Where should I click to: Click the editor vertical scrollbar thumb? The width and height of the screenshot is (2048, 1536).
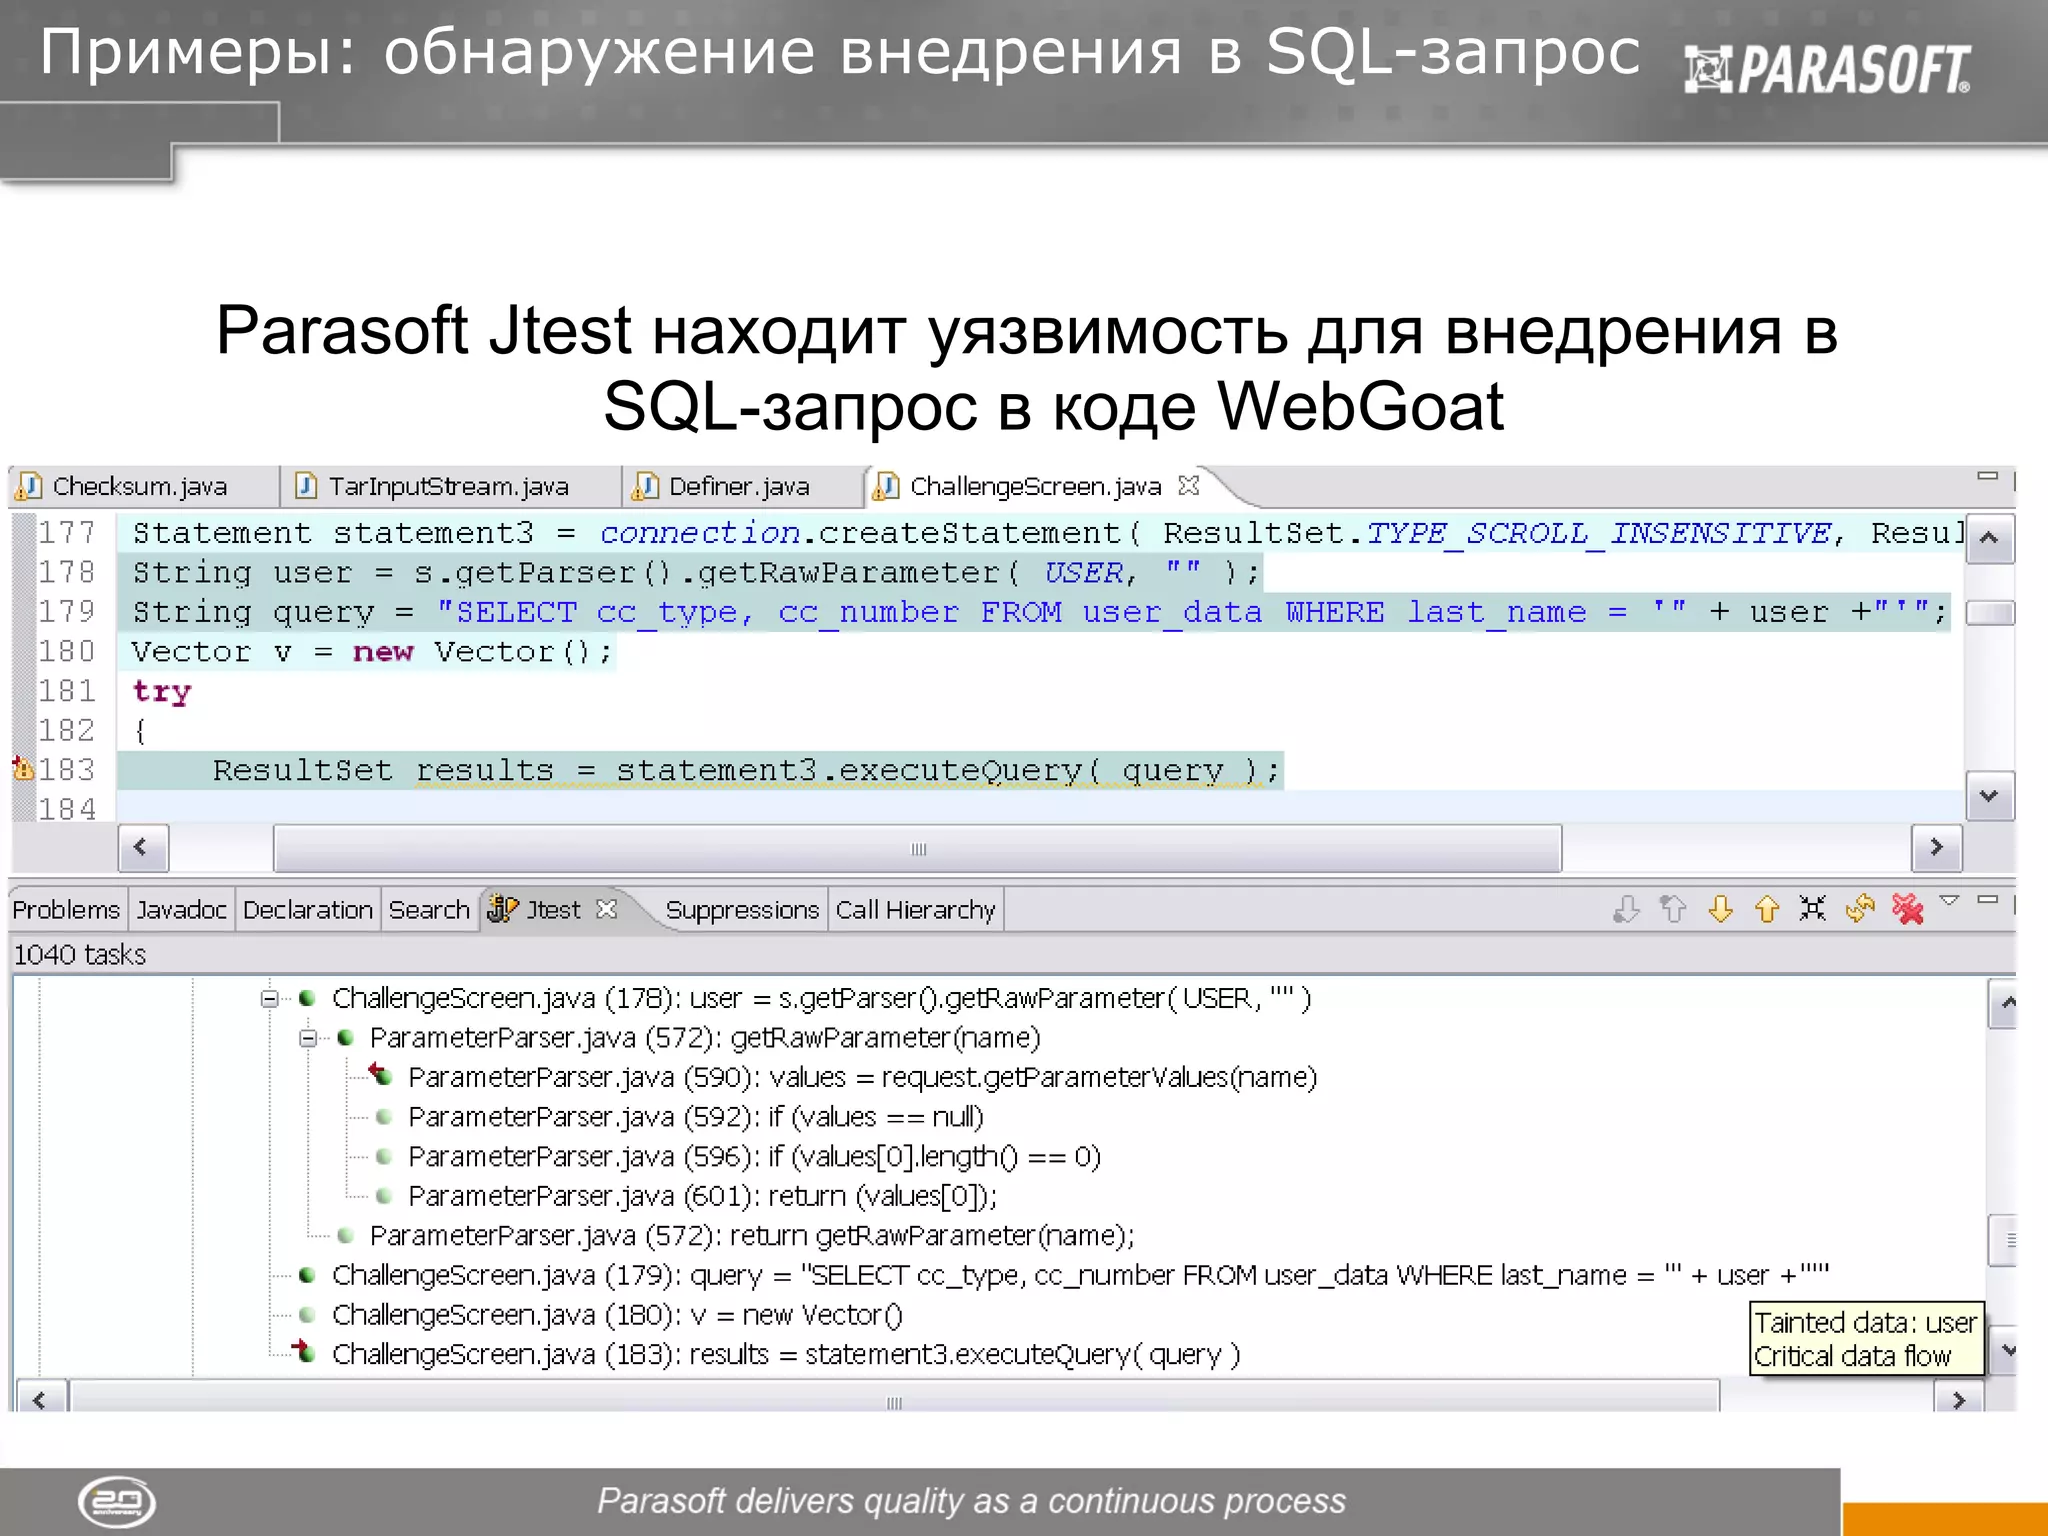pos(1989,612)
